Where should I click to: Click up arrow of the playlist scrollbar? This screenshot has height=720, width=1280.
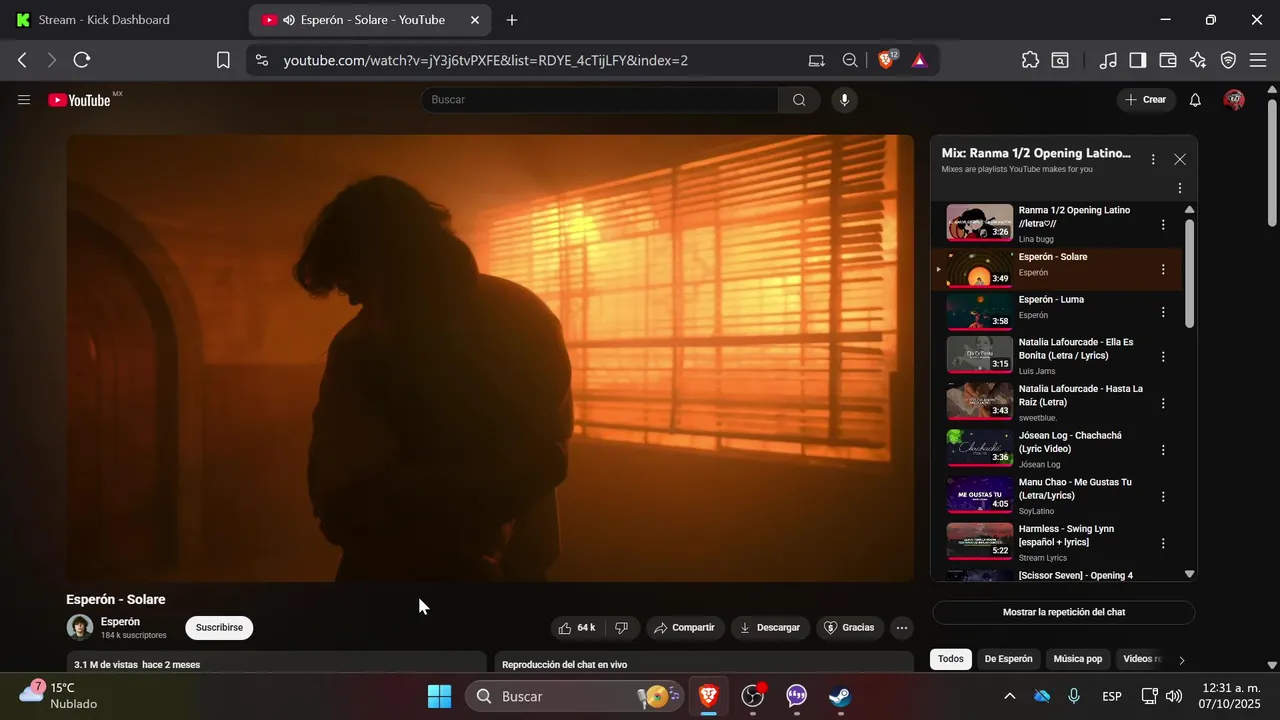(x=1189, y=210)
